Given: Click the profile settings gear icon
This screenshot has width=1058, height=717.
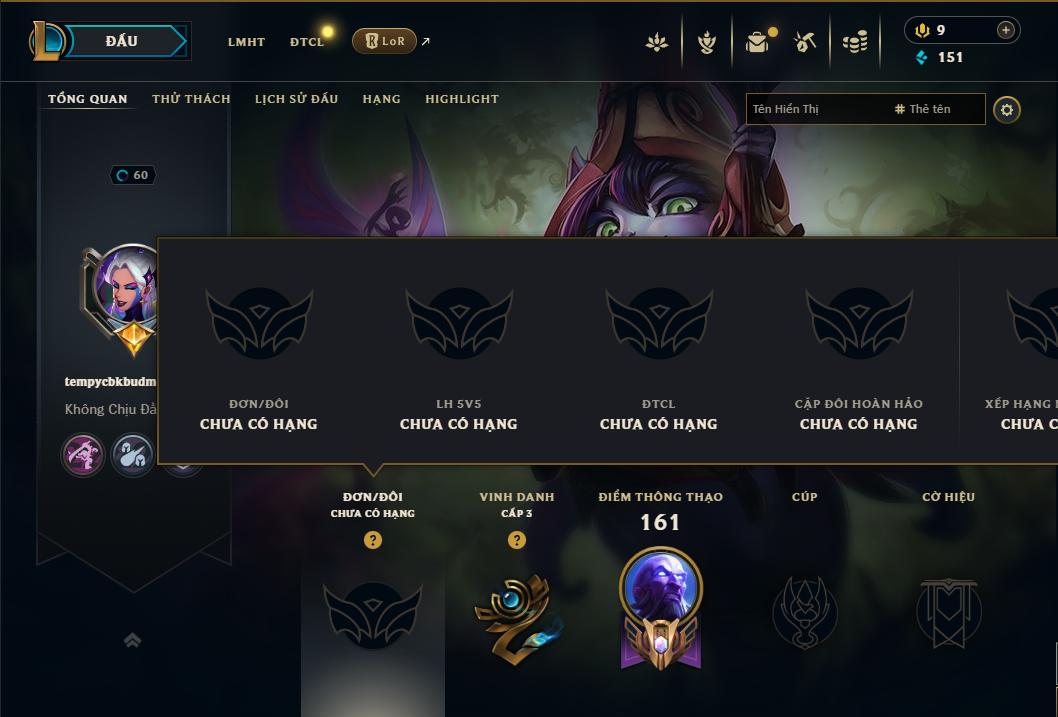Looking at the screenshot, I should [1007, 110].
